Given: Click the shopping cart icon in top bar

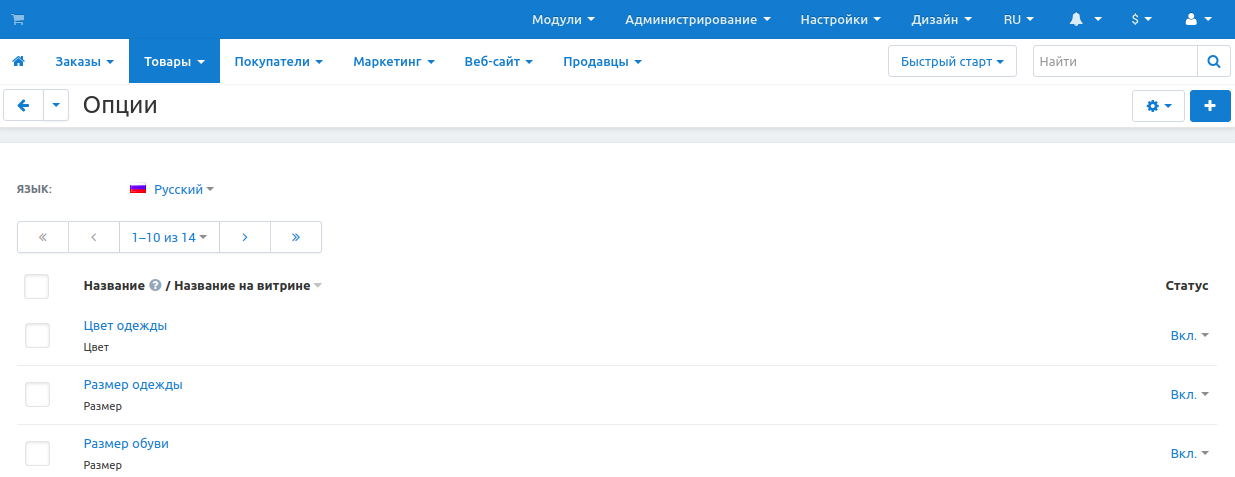Looking at the screenshot, I should (x=18, y=20).
